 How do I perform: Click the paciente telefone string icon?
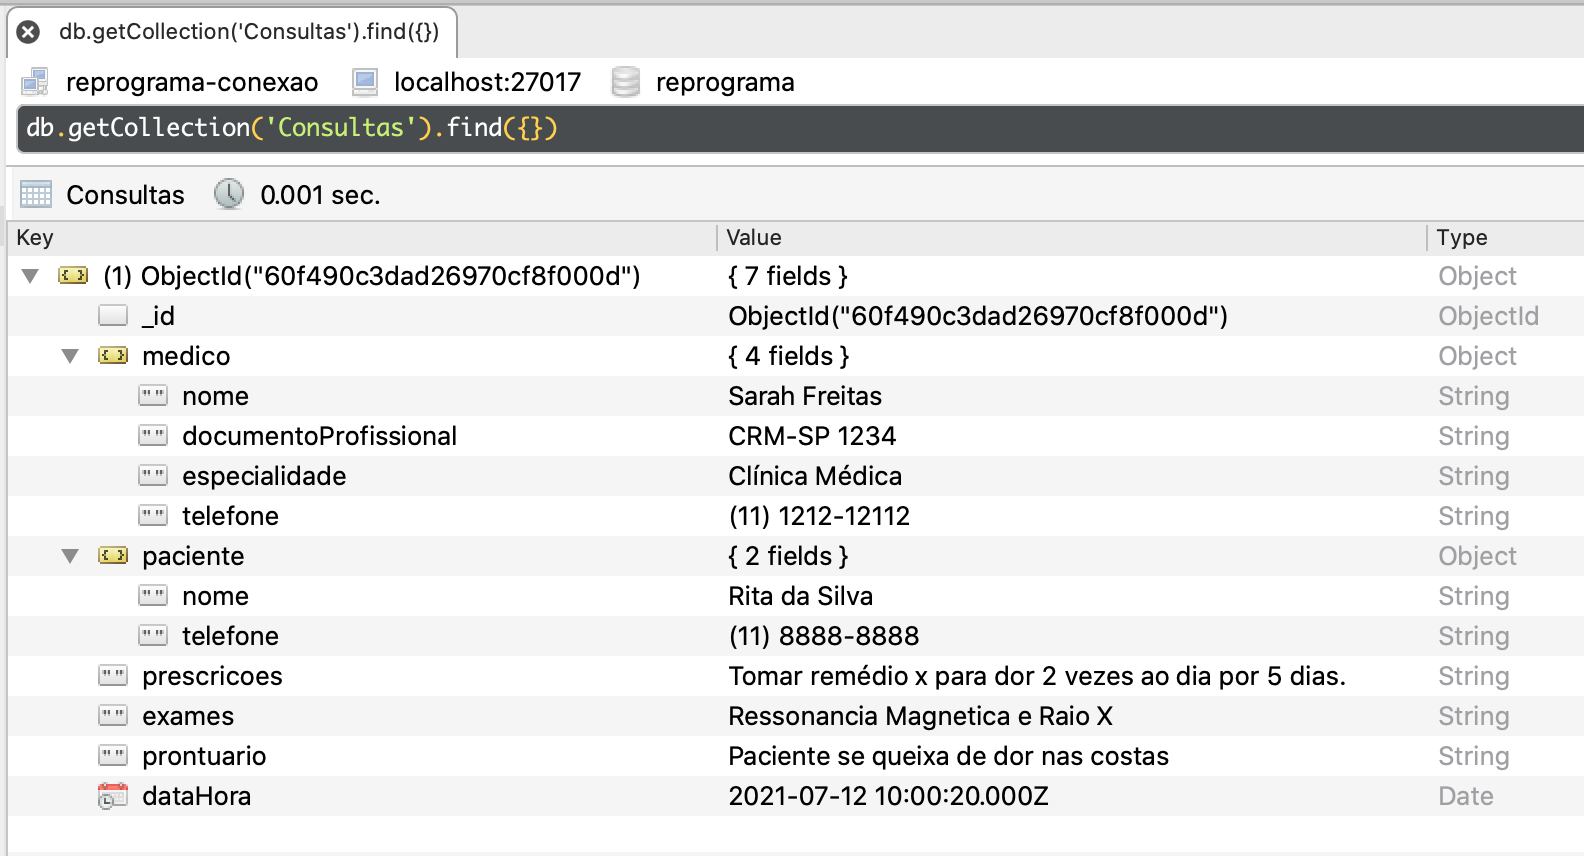pyautogui.click(x=153, y=635)
